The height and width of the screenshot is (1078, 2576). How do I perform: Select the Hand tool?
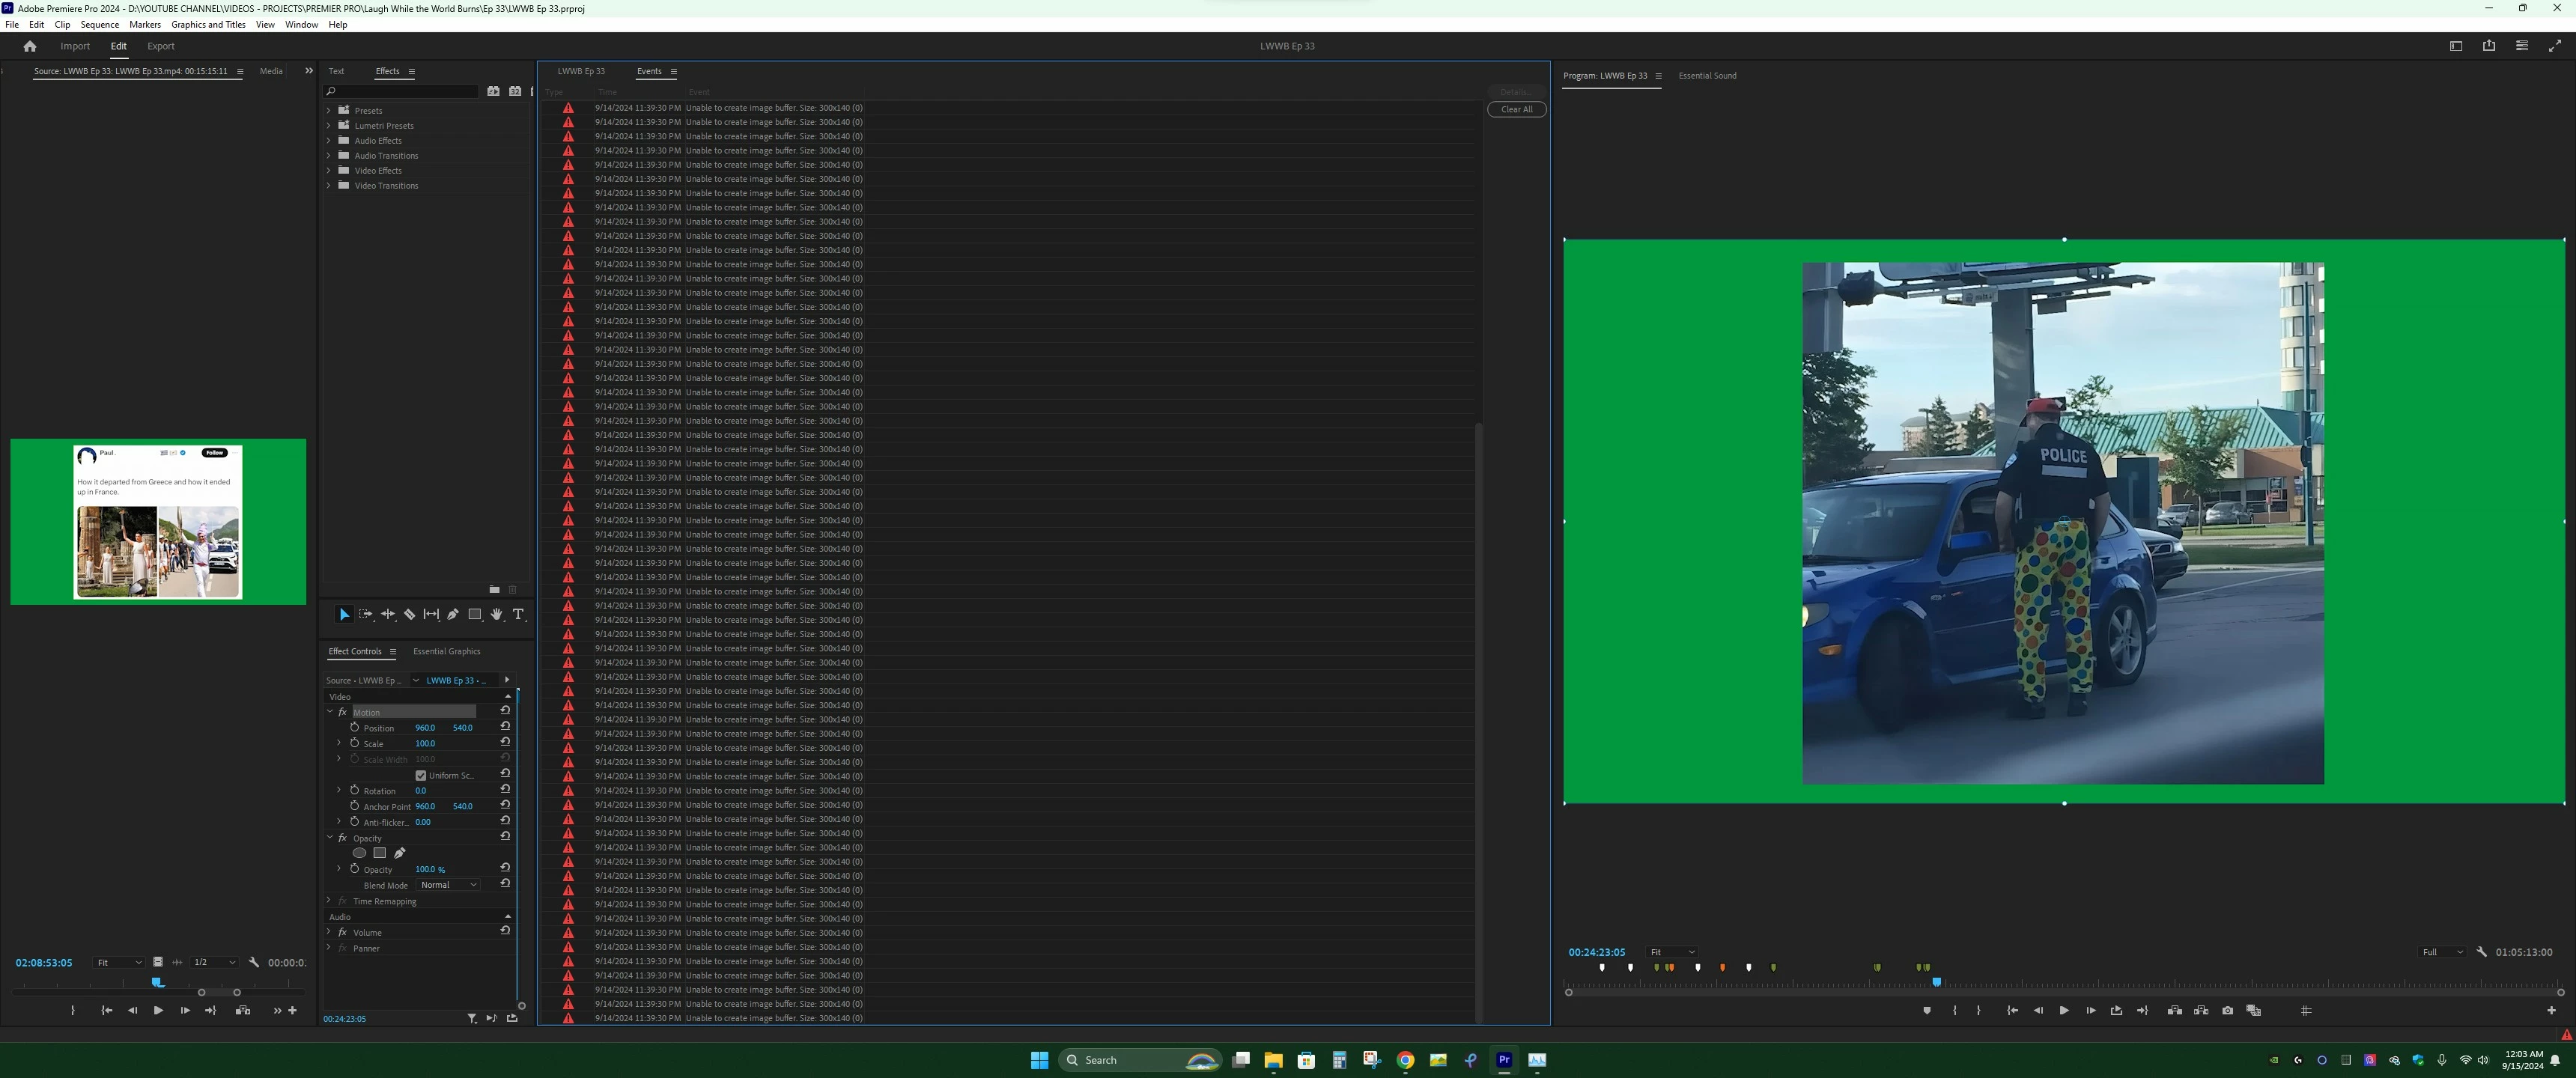tap(496, 614)
